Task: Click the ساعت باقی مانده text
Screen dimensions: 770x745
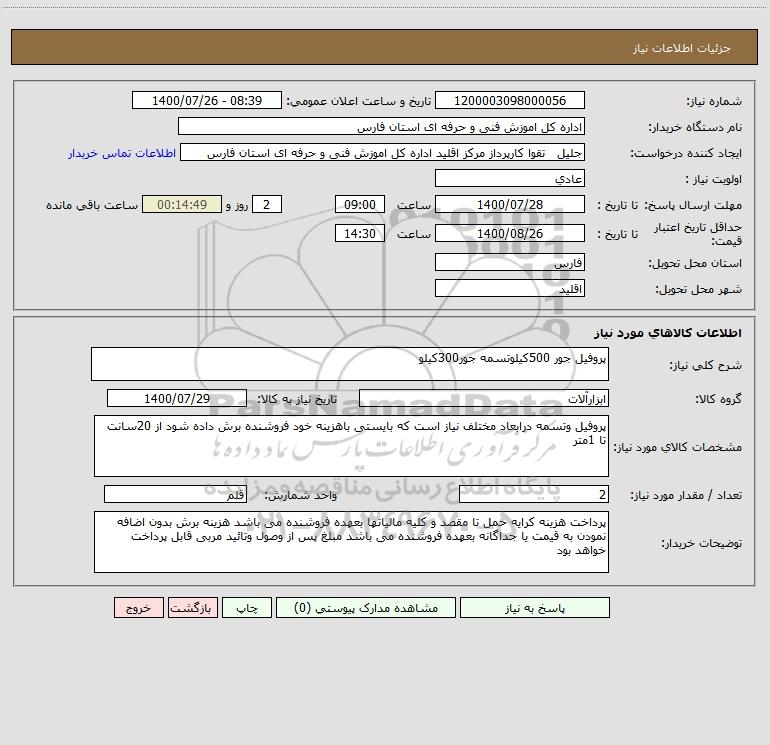Action: pos(92,205)
